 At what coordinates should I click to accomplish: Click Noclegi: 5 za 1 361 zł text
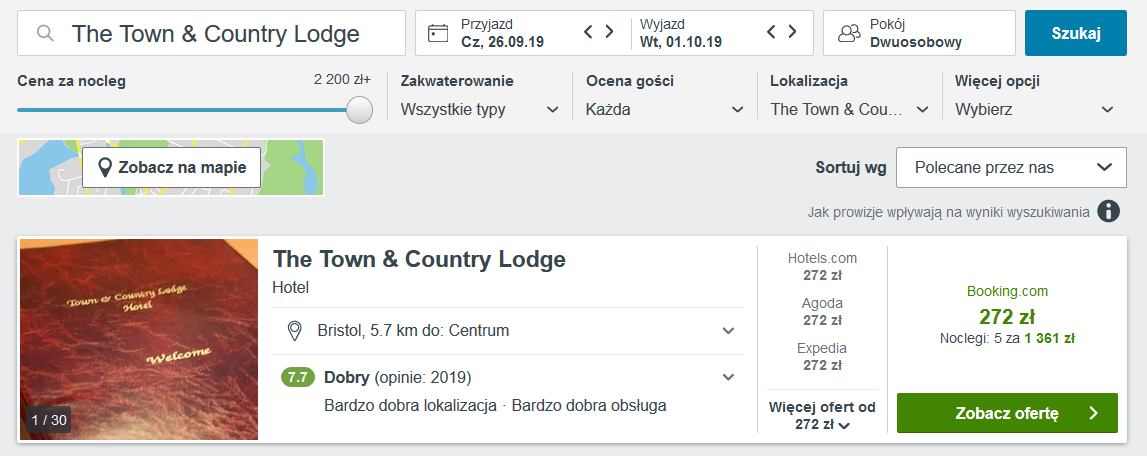(1007, 338)
